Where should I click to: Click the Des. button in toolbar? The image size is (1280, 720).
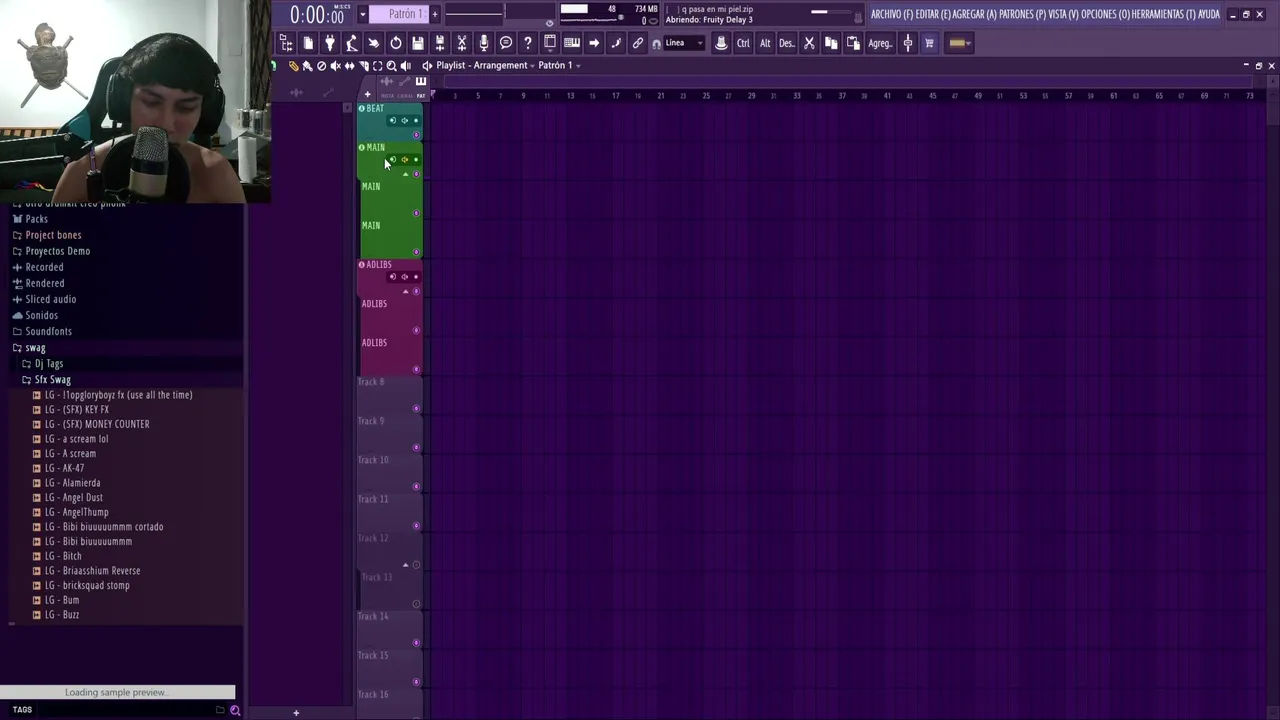click(x=787, y=43)
